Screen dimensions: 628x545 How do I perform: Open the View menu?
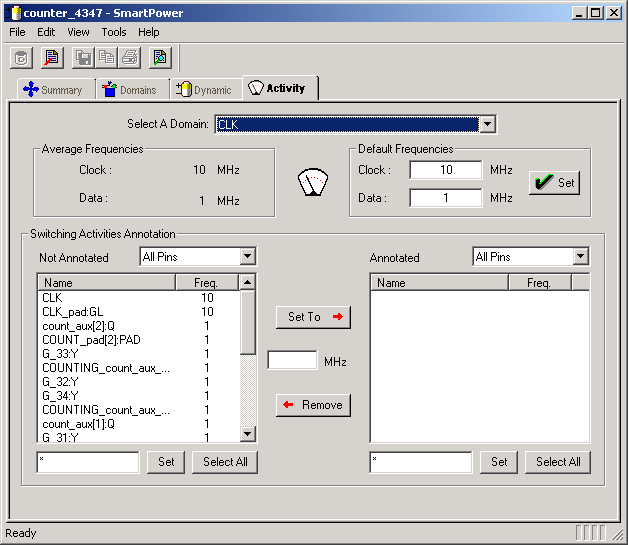tap(78, 32)
